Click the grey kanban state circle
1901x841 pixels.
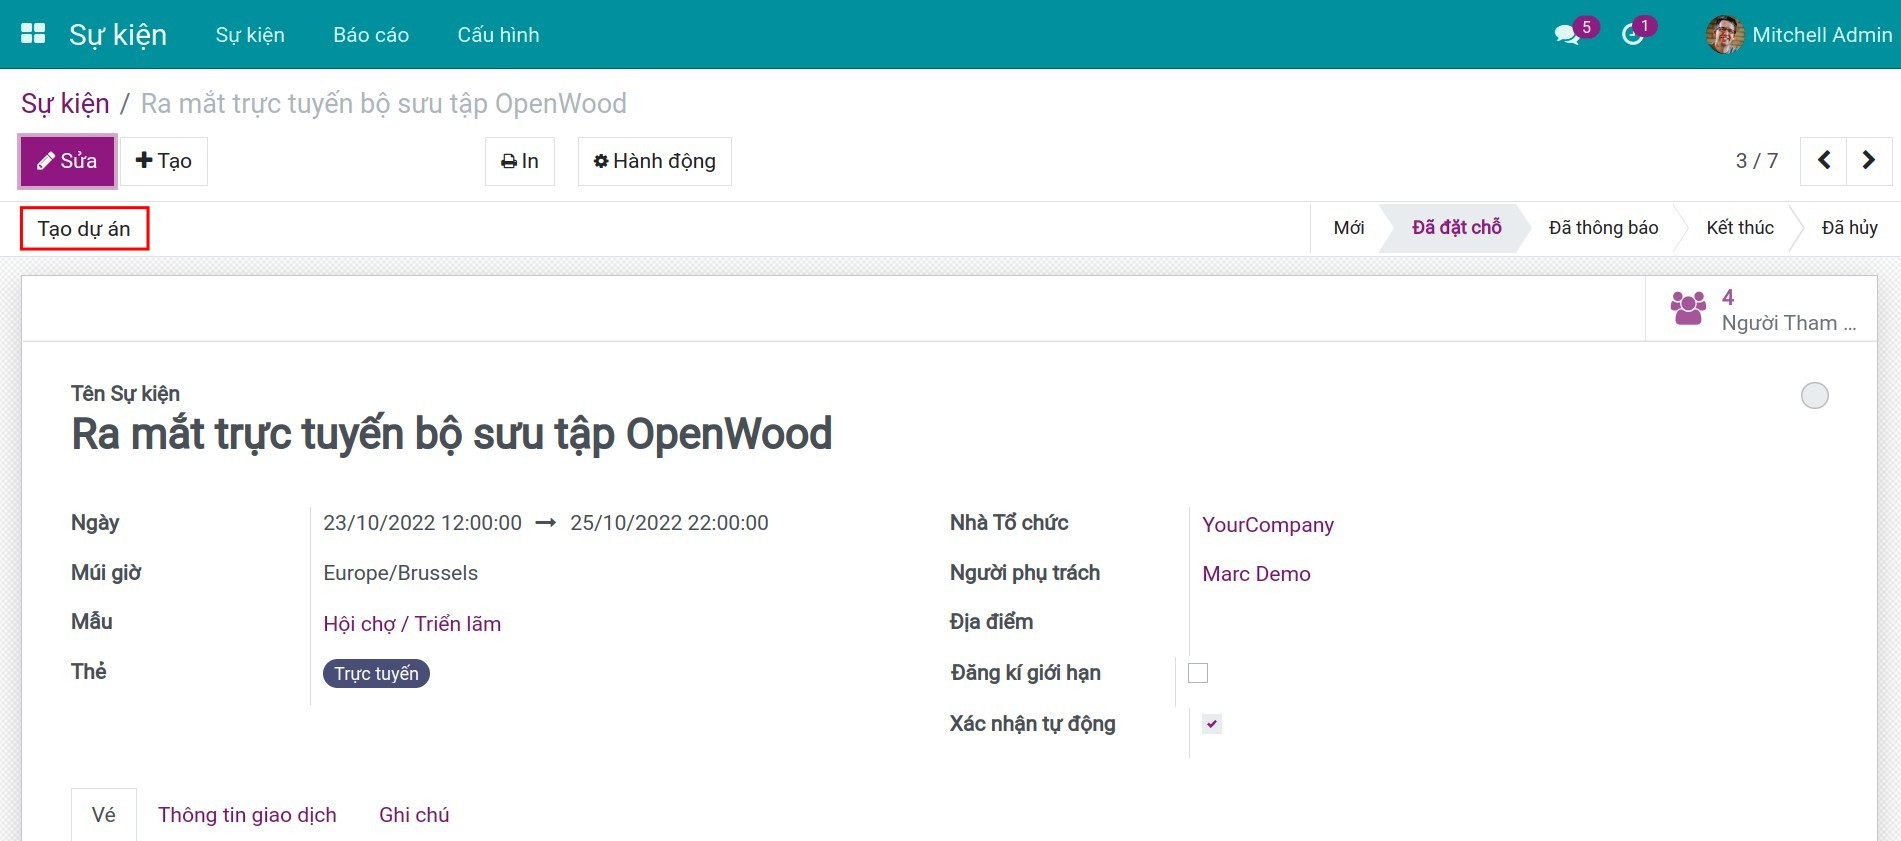(x=1814, y=396)
